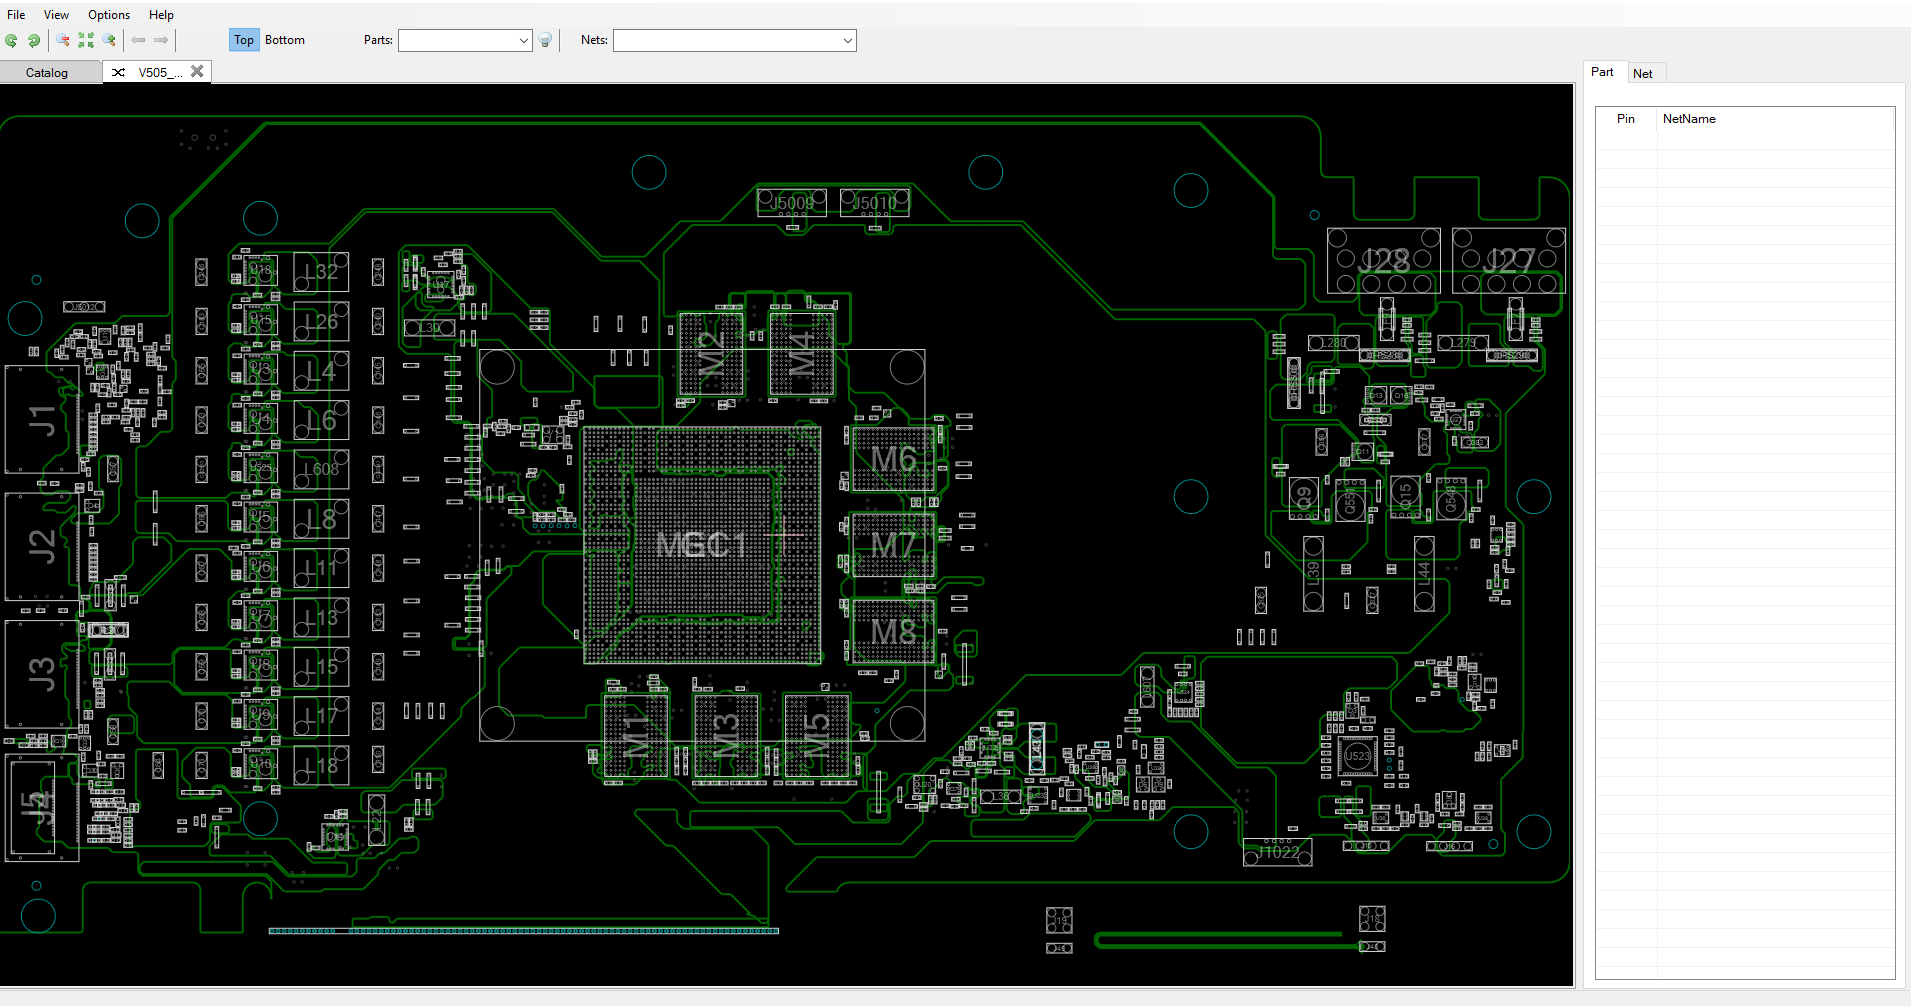Switch the board view to Top layer
This screenshot has width=1911, height=1006.
tap(244, 40)
